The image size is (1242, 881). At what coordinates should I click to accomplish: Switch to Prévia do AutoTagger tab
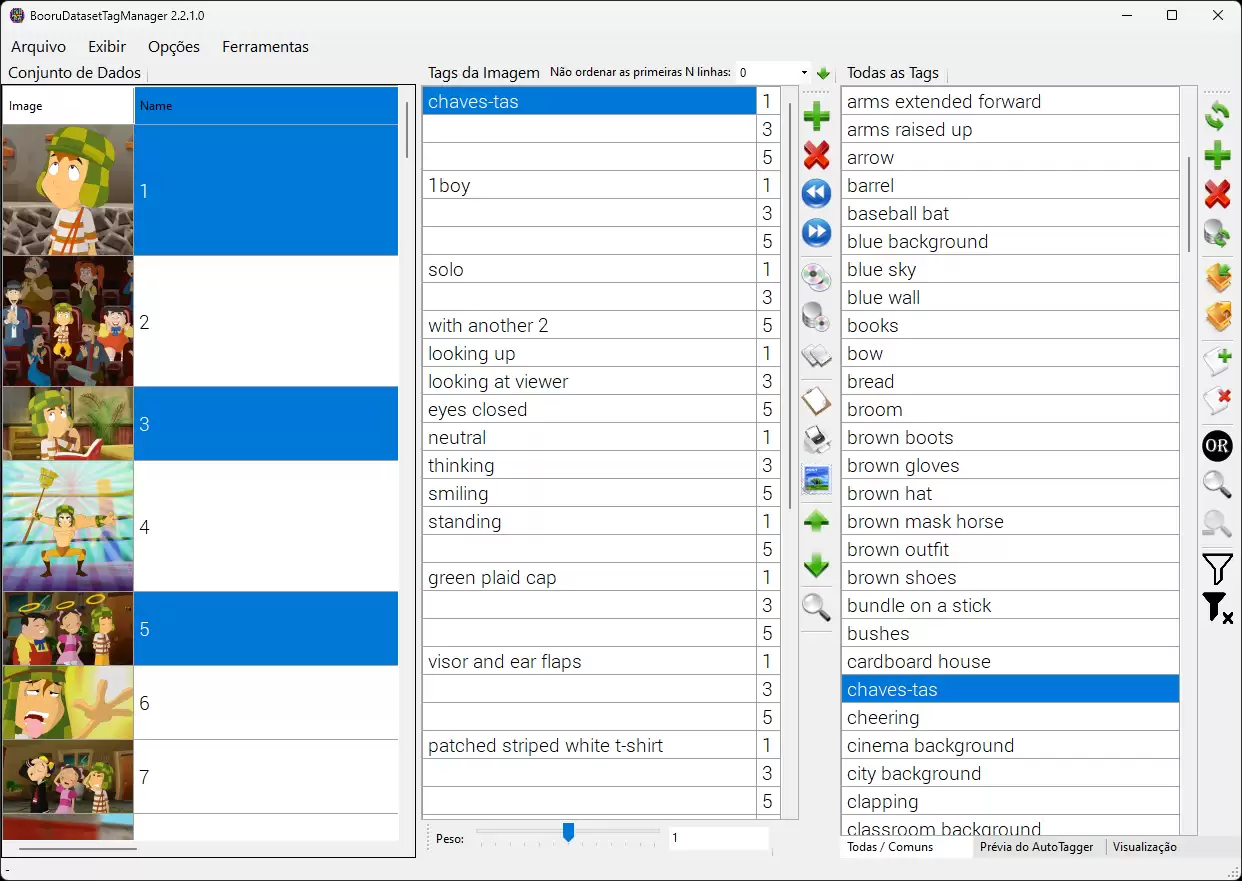click(x=1037, y=847)
